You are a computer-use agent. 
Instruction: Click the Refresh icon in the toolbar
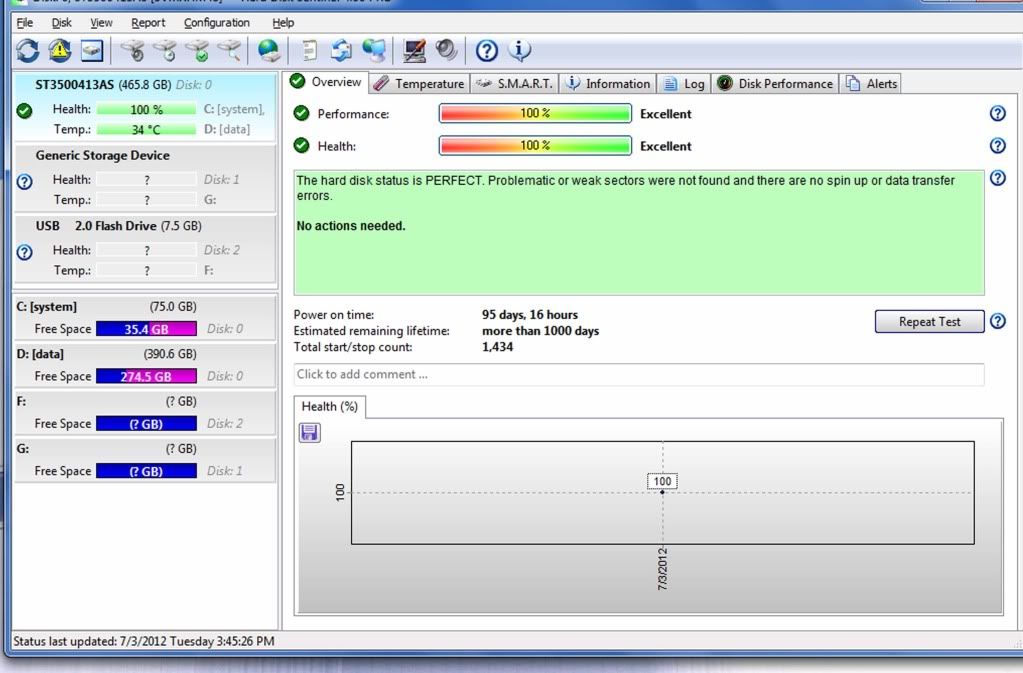(x=27, y=50)
